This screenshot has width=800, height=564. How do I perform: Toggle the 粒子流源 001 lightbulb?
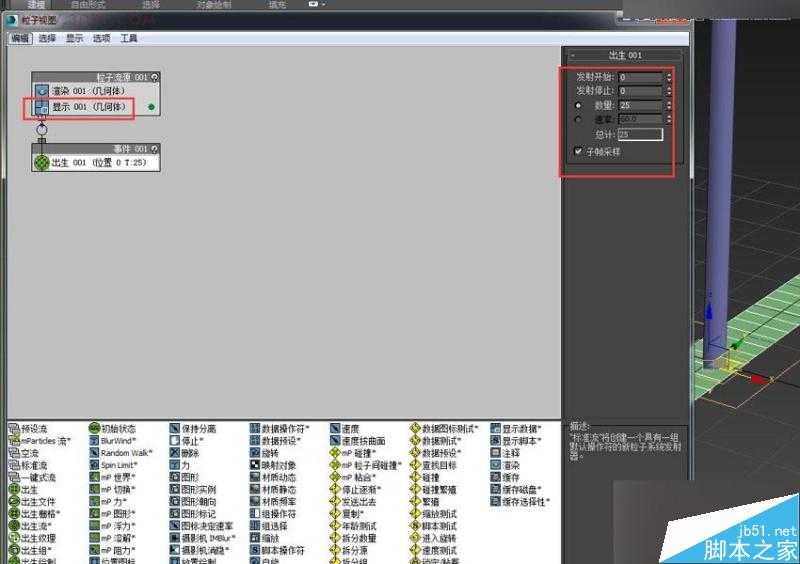click(x=155, y=77)
